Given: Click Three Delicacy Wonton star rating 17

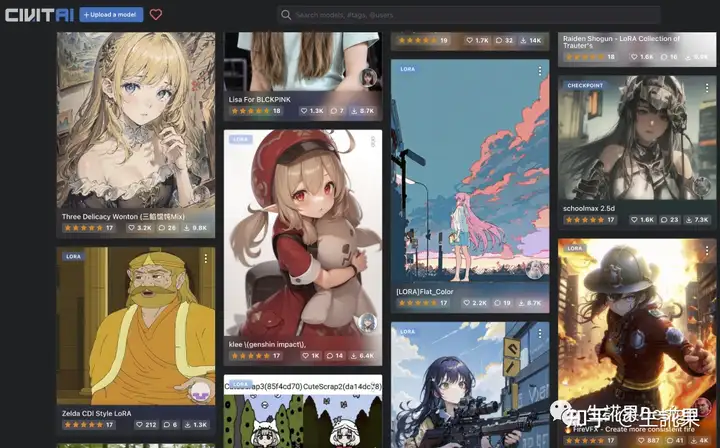Looking at the screenshot, I should point(88,228).
